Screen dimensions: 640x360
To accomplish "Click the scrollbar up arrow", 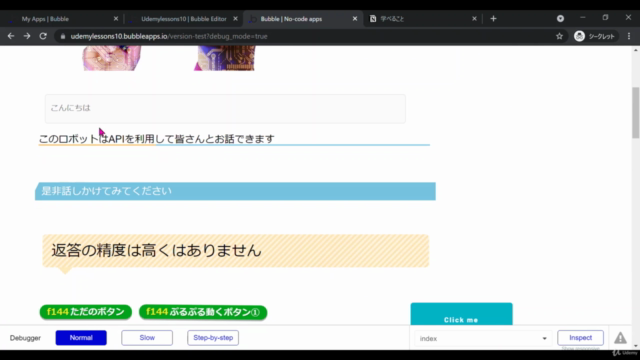I will [636, 50].
